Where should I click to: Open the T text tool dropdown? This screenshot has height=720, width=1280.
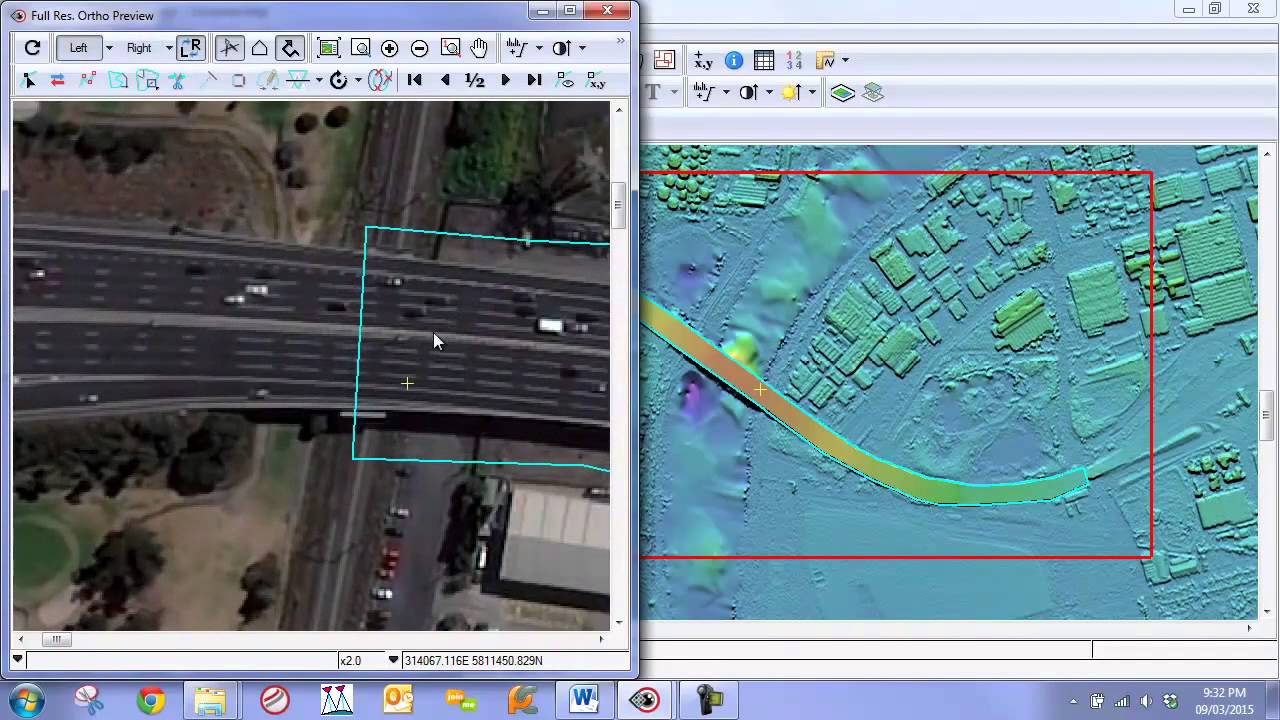tap(675, 92)
